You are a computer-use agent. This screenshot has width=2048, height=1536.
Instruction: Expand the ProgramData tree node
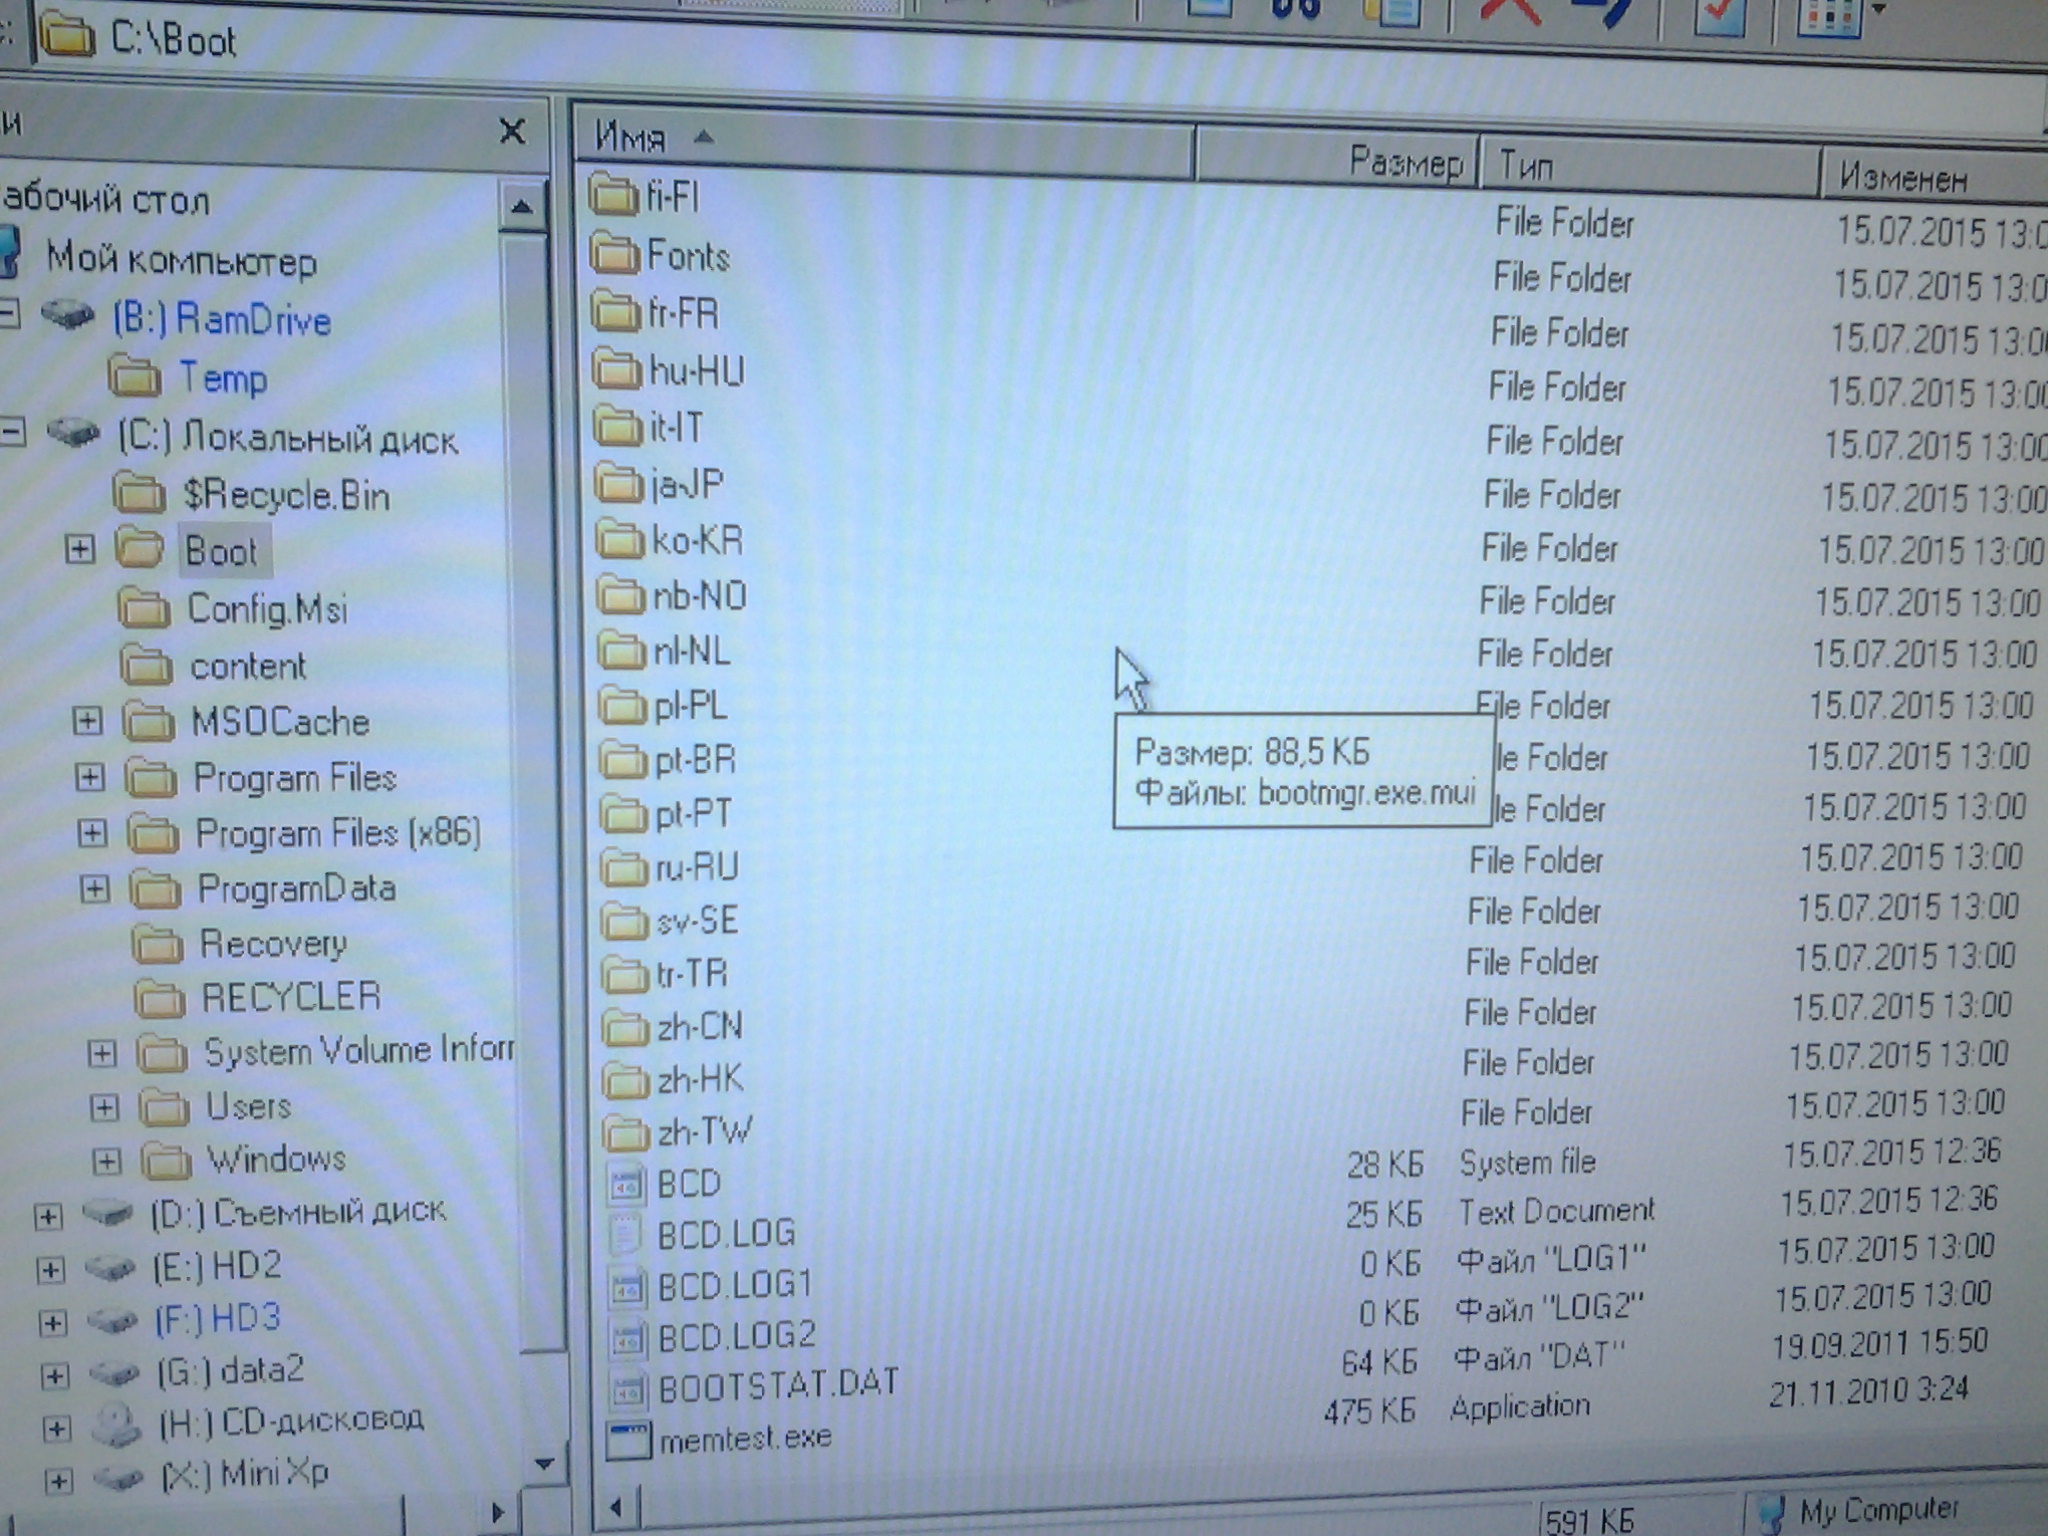(x=94, y=888)
